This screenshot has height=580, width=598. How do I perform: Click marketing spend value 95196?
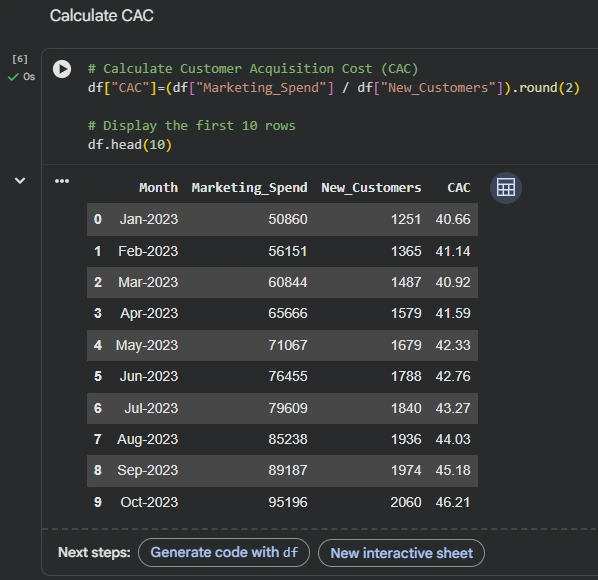pyautogui.click(x=288, y=502)
